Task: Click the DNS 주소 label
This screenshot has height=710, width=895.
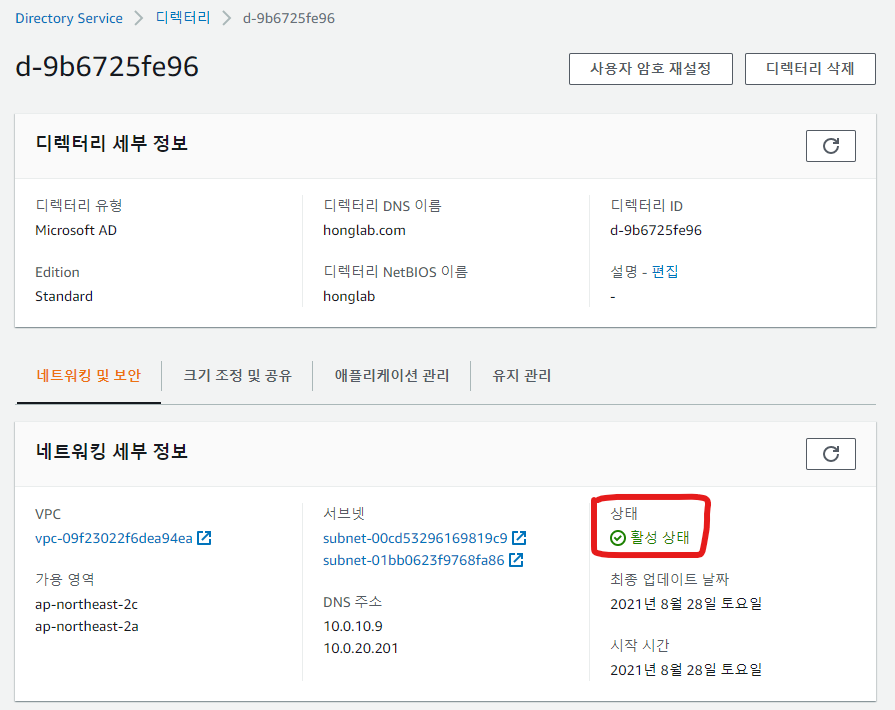Action: 352,602
